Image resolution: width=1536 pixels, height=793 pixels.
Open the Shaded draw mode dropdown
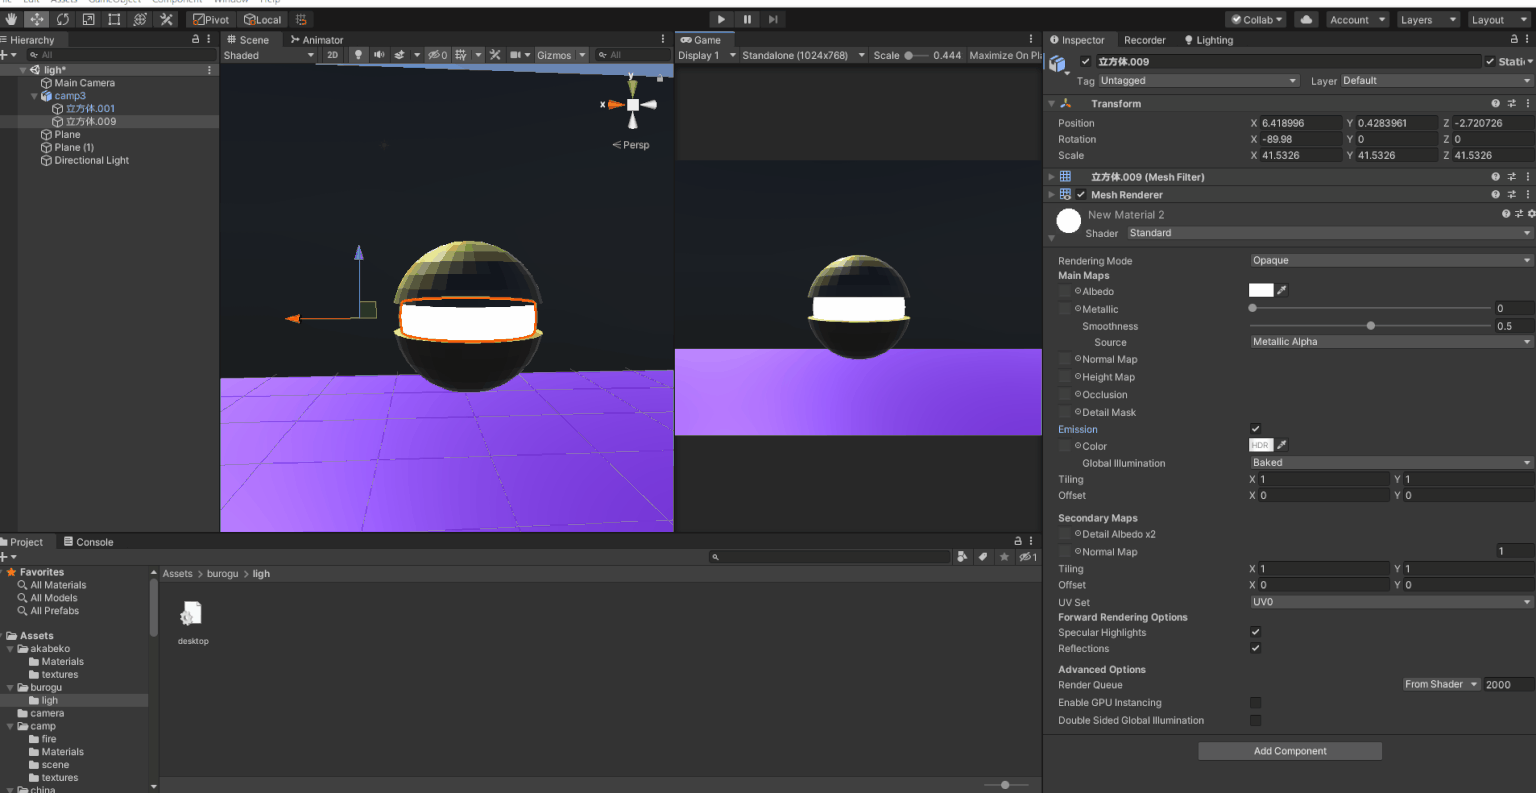coord(266,55)
